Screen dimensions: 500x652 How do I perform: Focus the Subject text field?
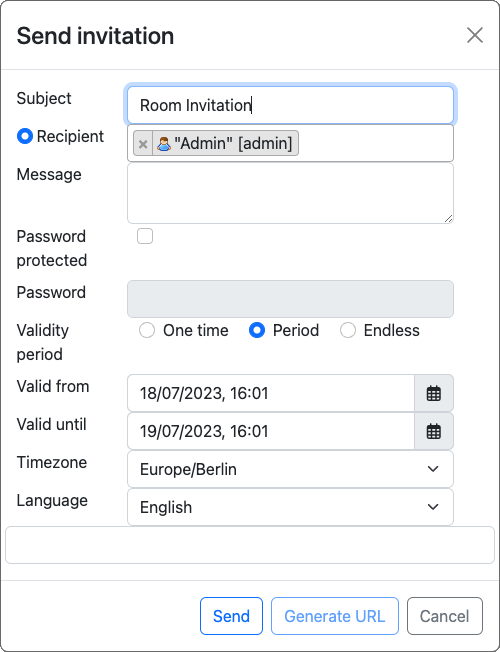pos(290,105)
